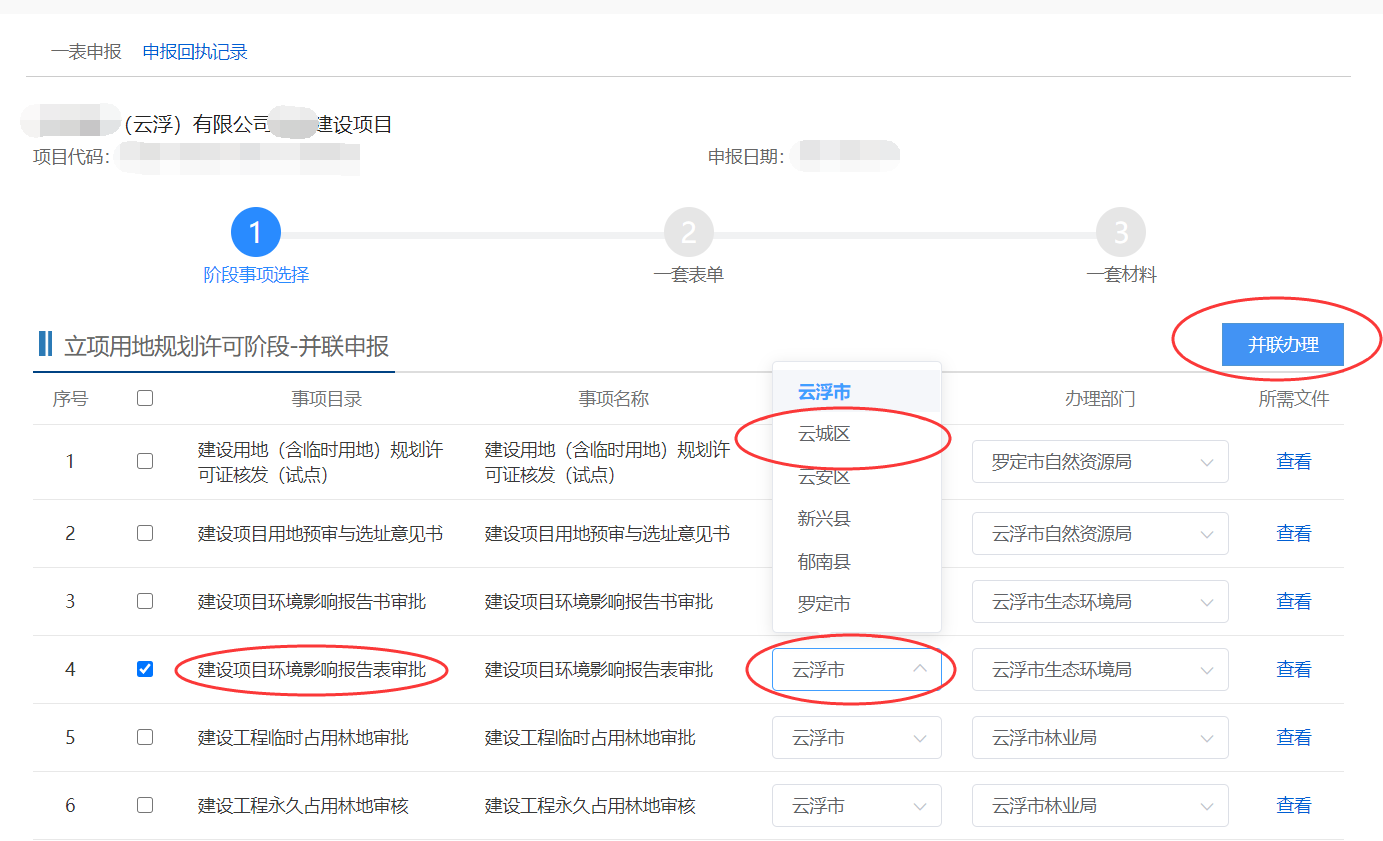Screen dimensions: 1383x841
Task: Open the 罗定市自然资源局 department dropdown
Action: (1099, 462)
